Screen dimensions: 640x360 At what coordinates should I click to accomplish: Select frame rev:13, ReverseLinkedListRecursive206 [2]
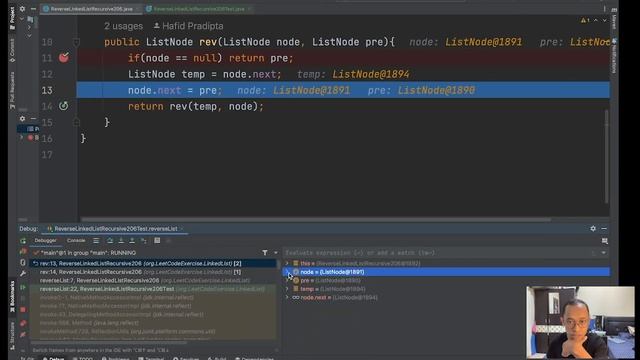pyautogui.click(x=153, y=264)
